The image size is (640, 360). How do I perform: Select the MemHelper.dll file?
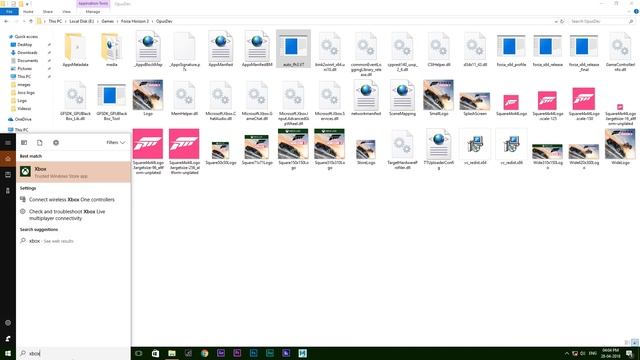click(184, 99)
